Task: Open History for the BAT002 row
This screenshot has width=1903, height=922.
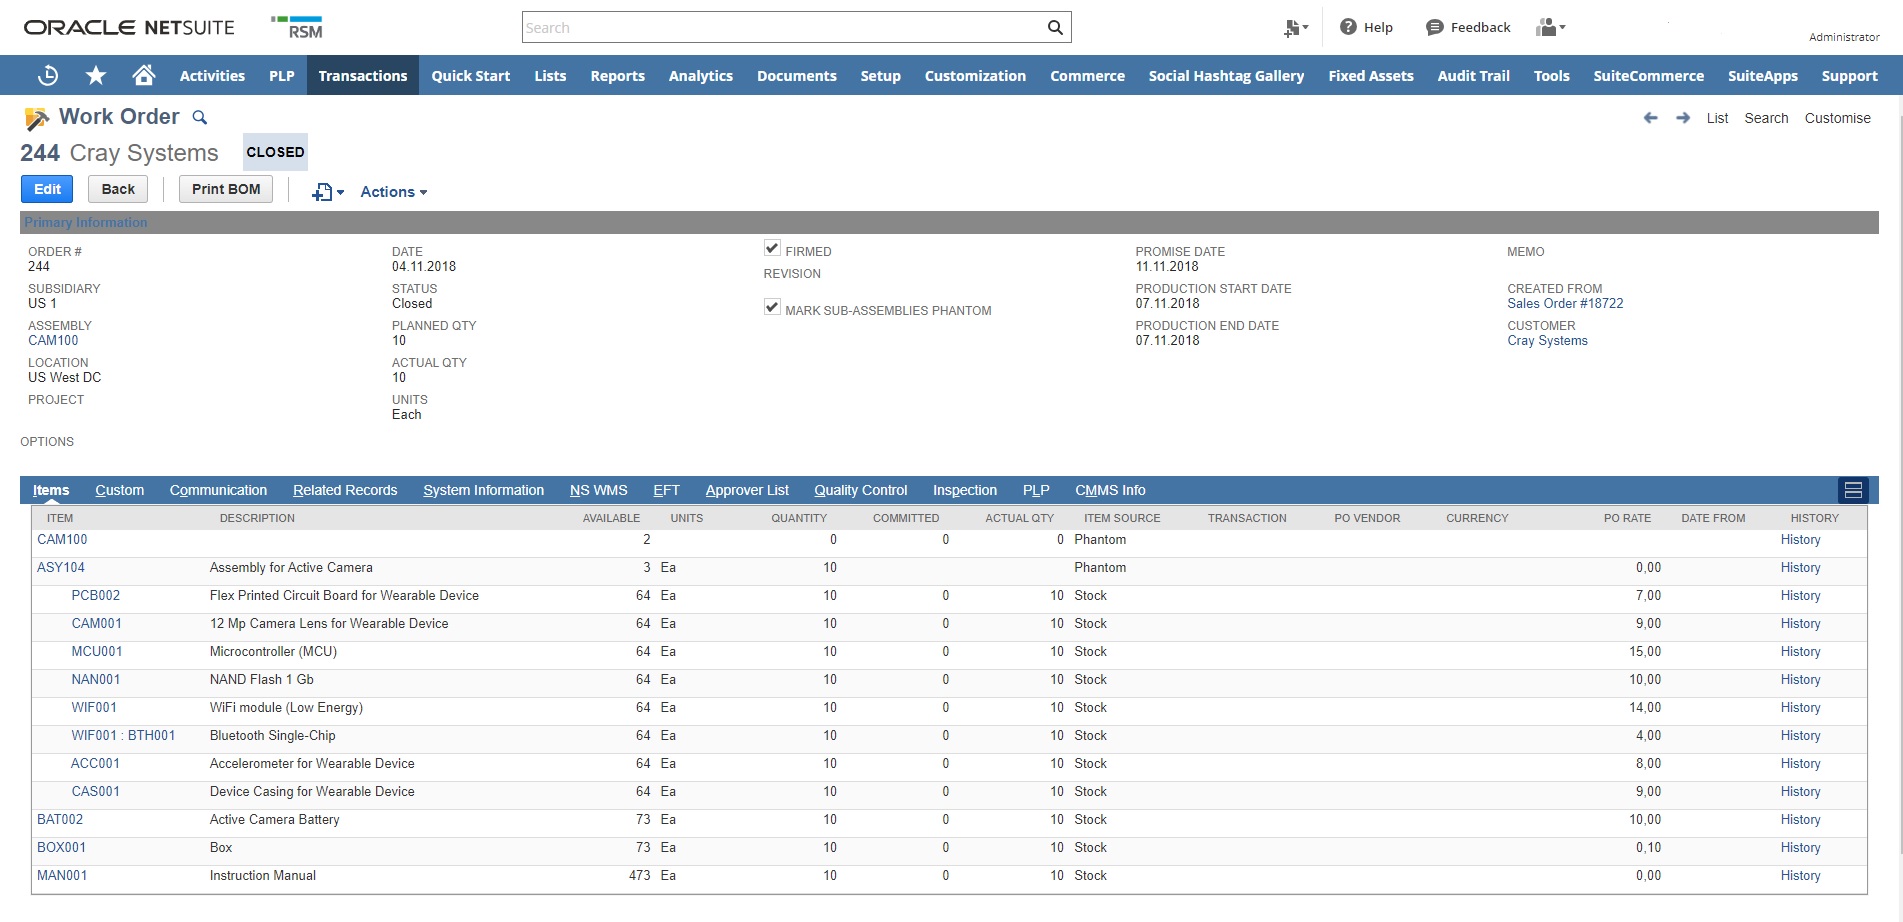Action: click(x=1800, y=820)
